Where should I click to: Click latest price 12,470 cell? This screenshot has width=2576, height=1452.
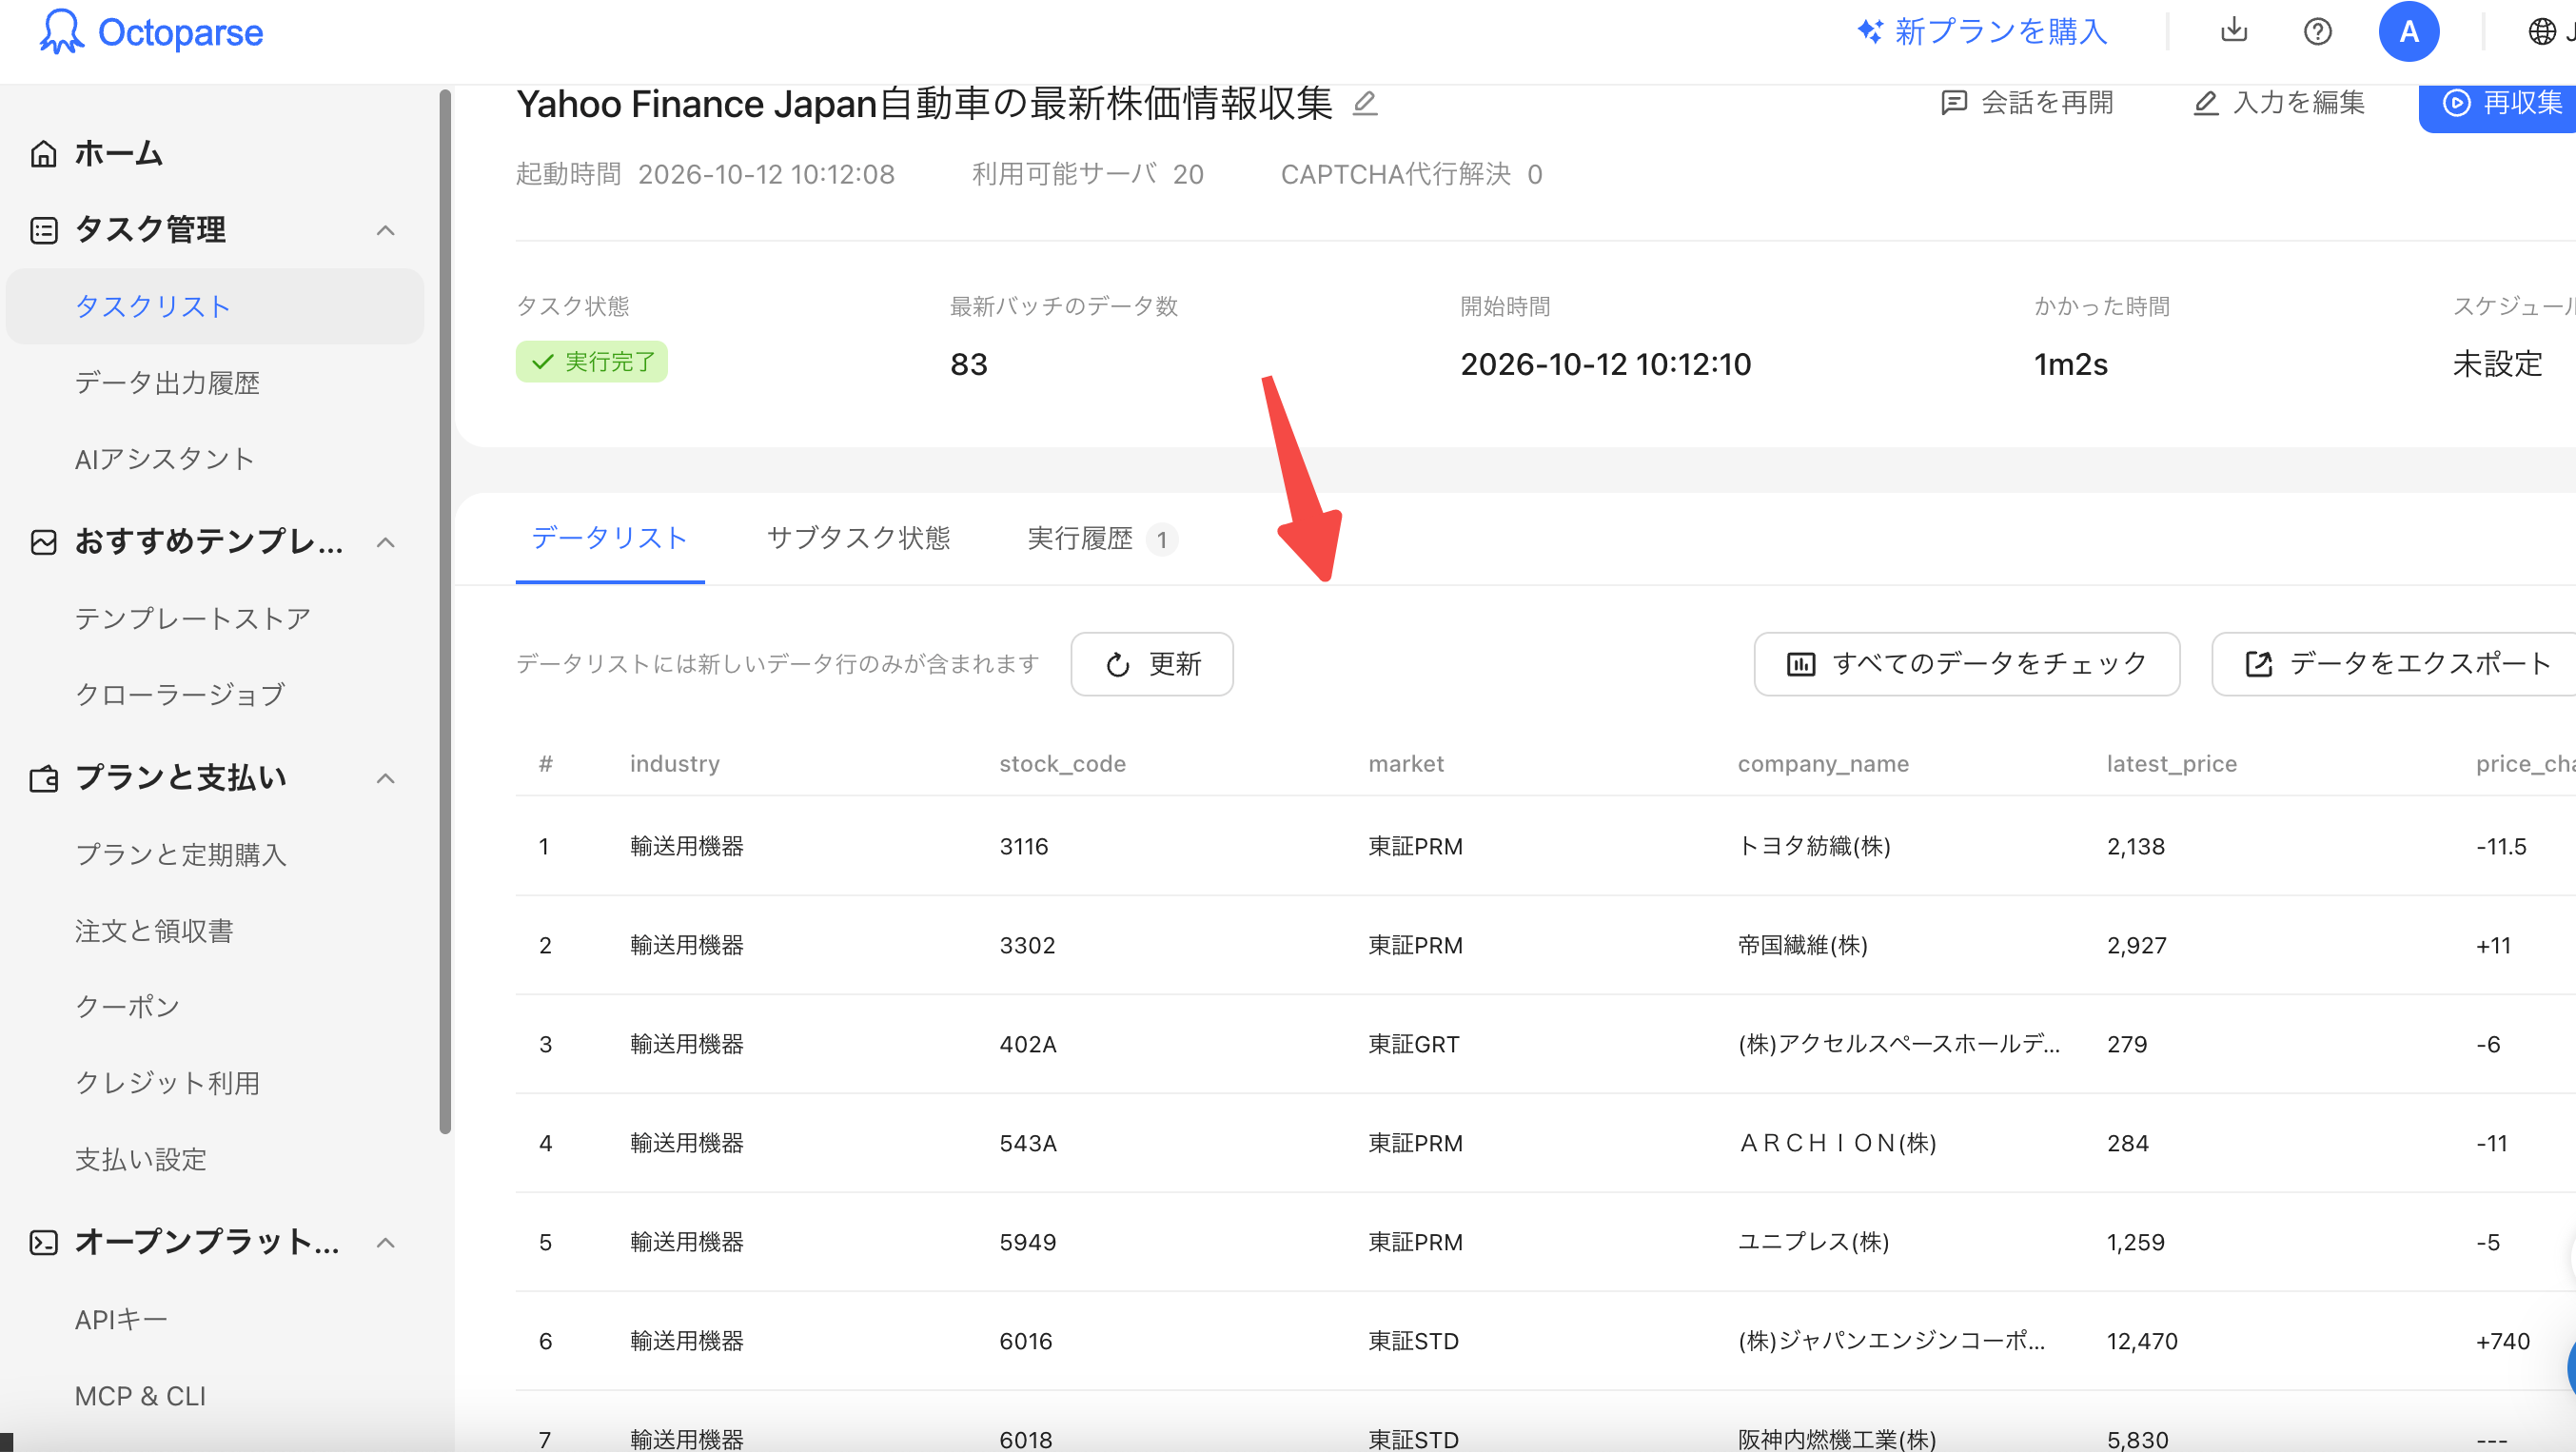(x=2142, y=1341)
